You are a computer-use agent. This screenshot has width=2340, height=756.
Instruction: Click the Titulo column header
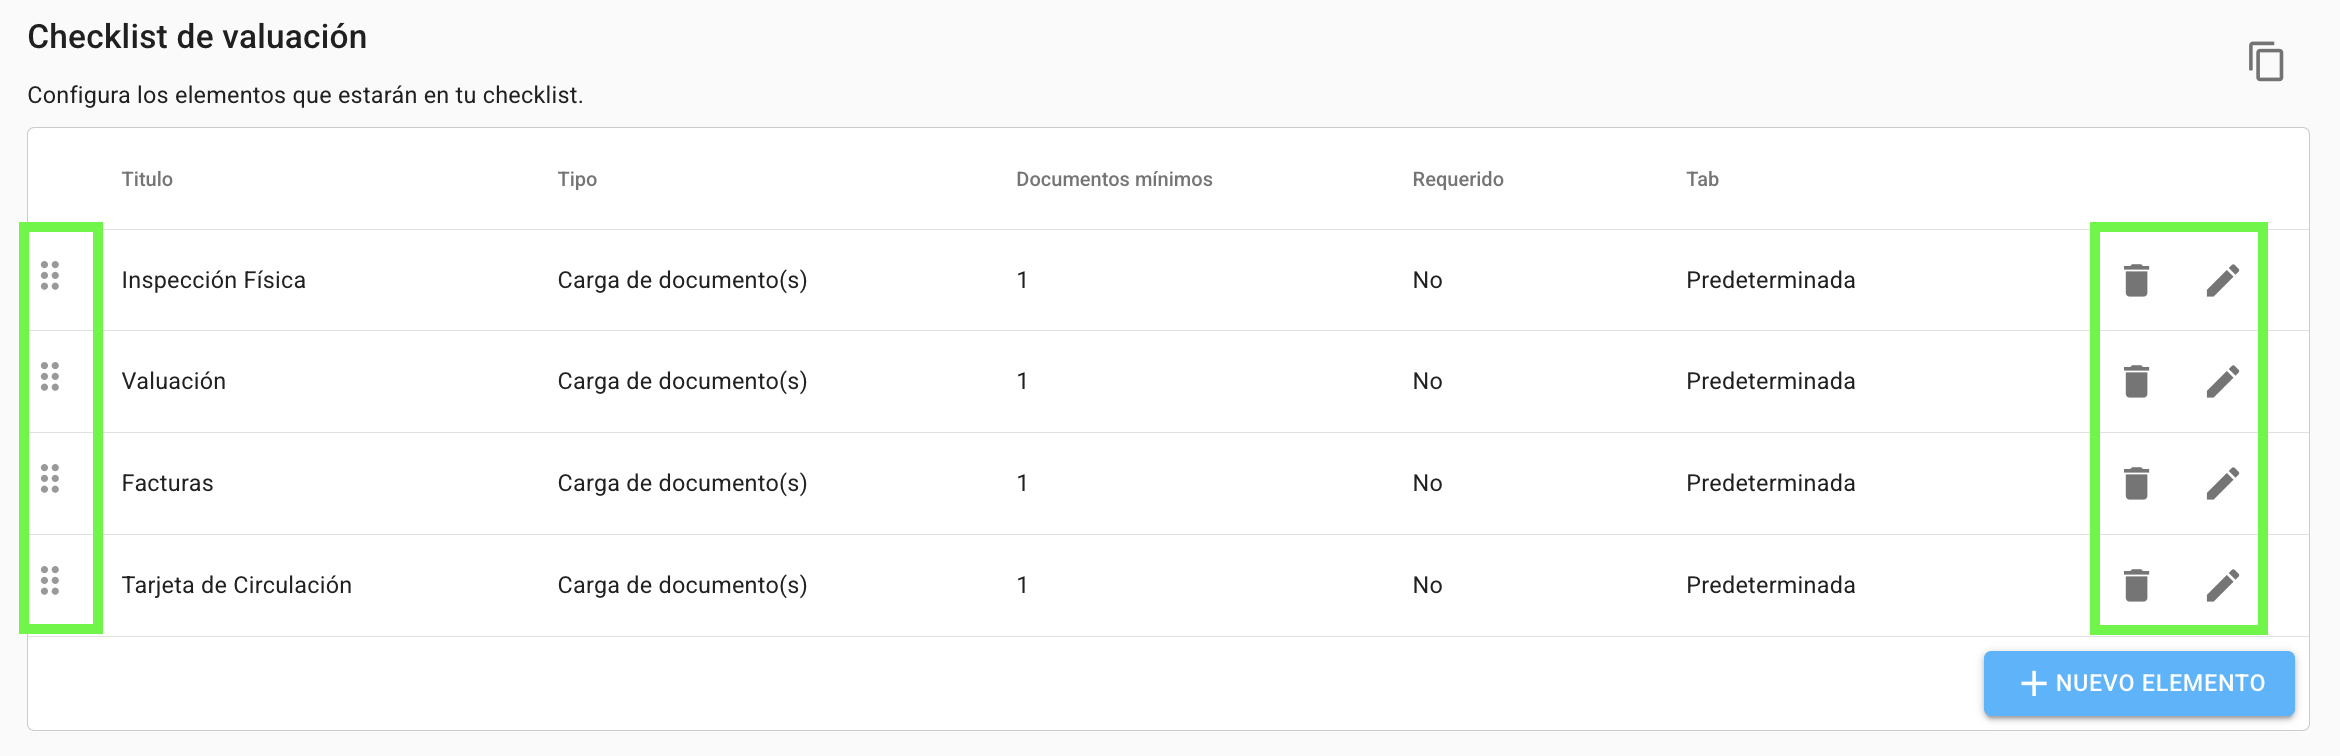147,179
